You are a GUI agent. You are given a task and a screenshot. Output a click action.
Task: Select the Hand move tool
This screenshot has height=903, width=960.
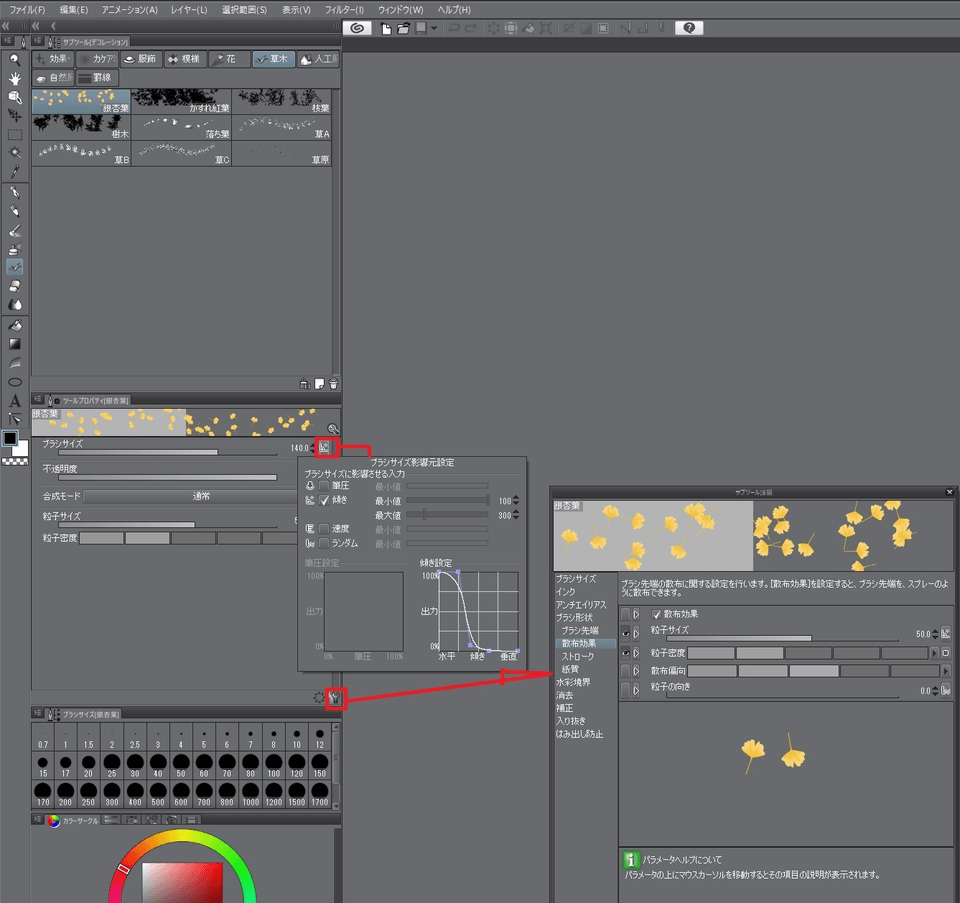pos(15,78)
